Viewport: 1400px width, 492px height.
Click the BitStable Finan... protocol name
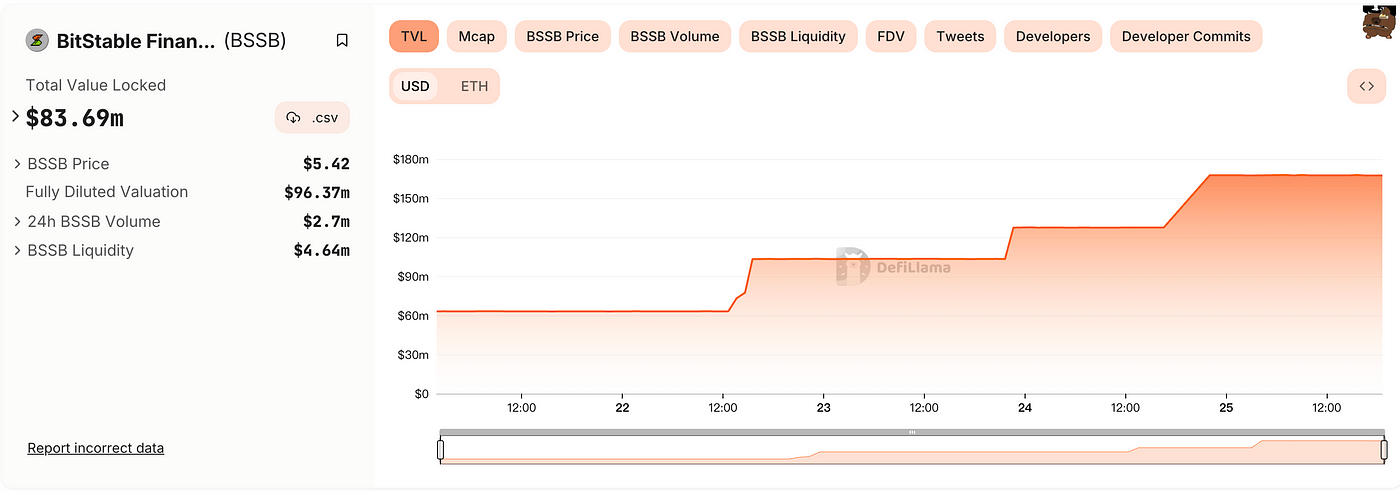click(136, 41)
